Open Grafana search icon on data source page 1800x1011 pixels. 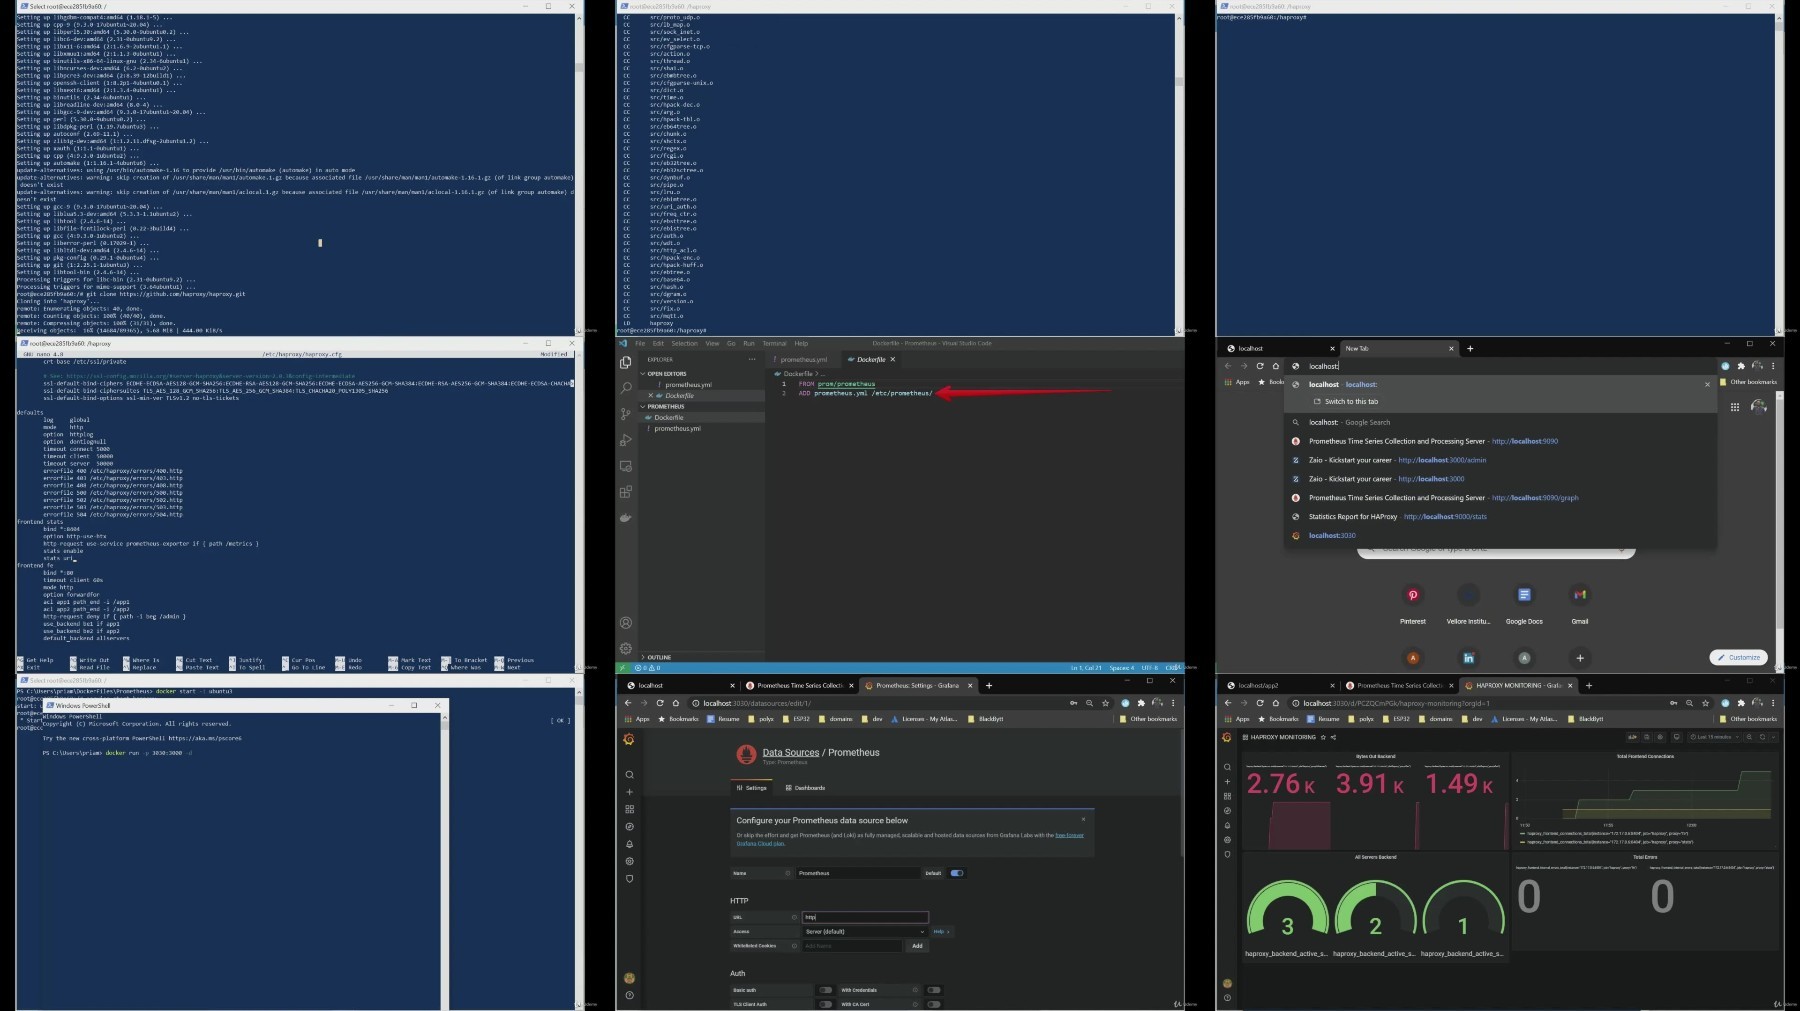click(629, 775)
